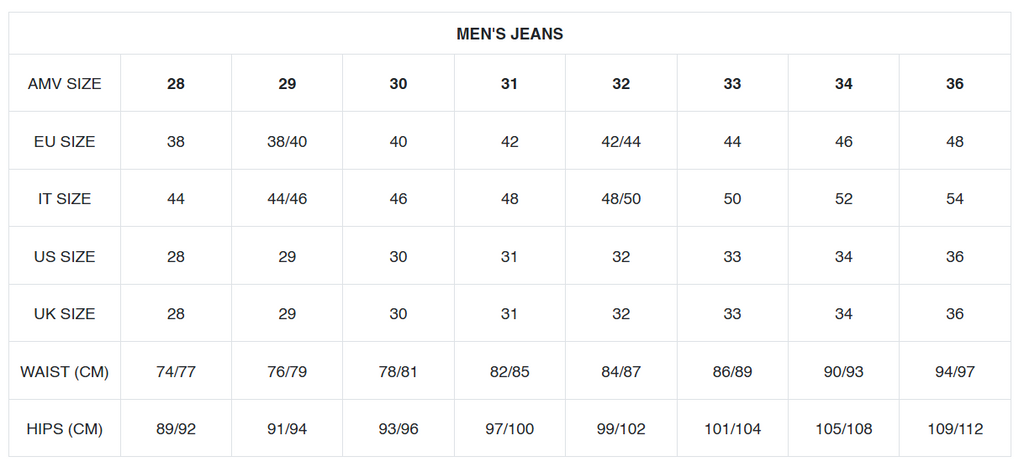Image resolution: width=1024 pixels, height=467 pixels.
Task: Click the EU SIZE row label
Action: [65, 142]
